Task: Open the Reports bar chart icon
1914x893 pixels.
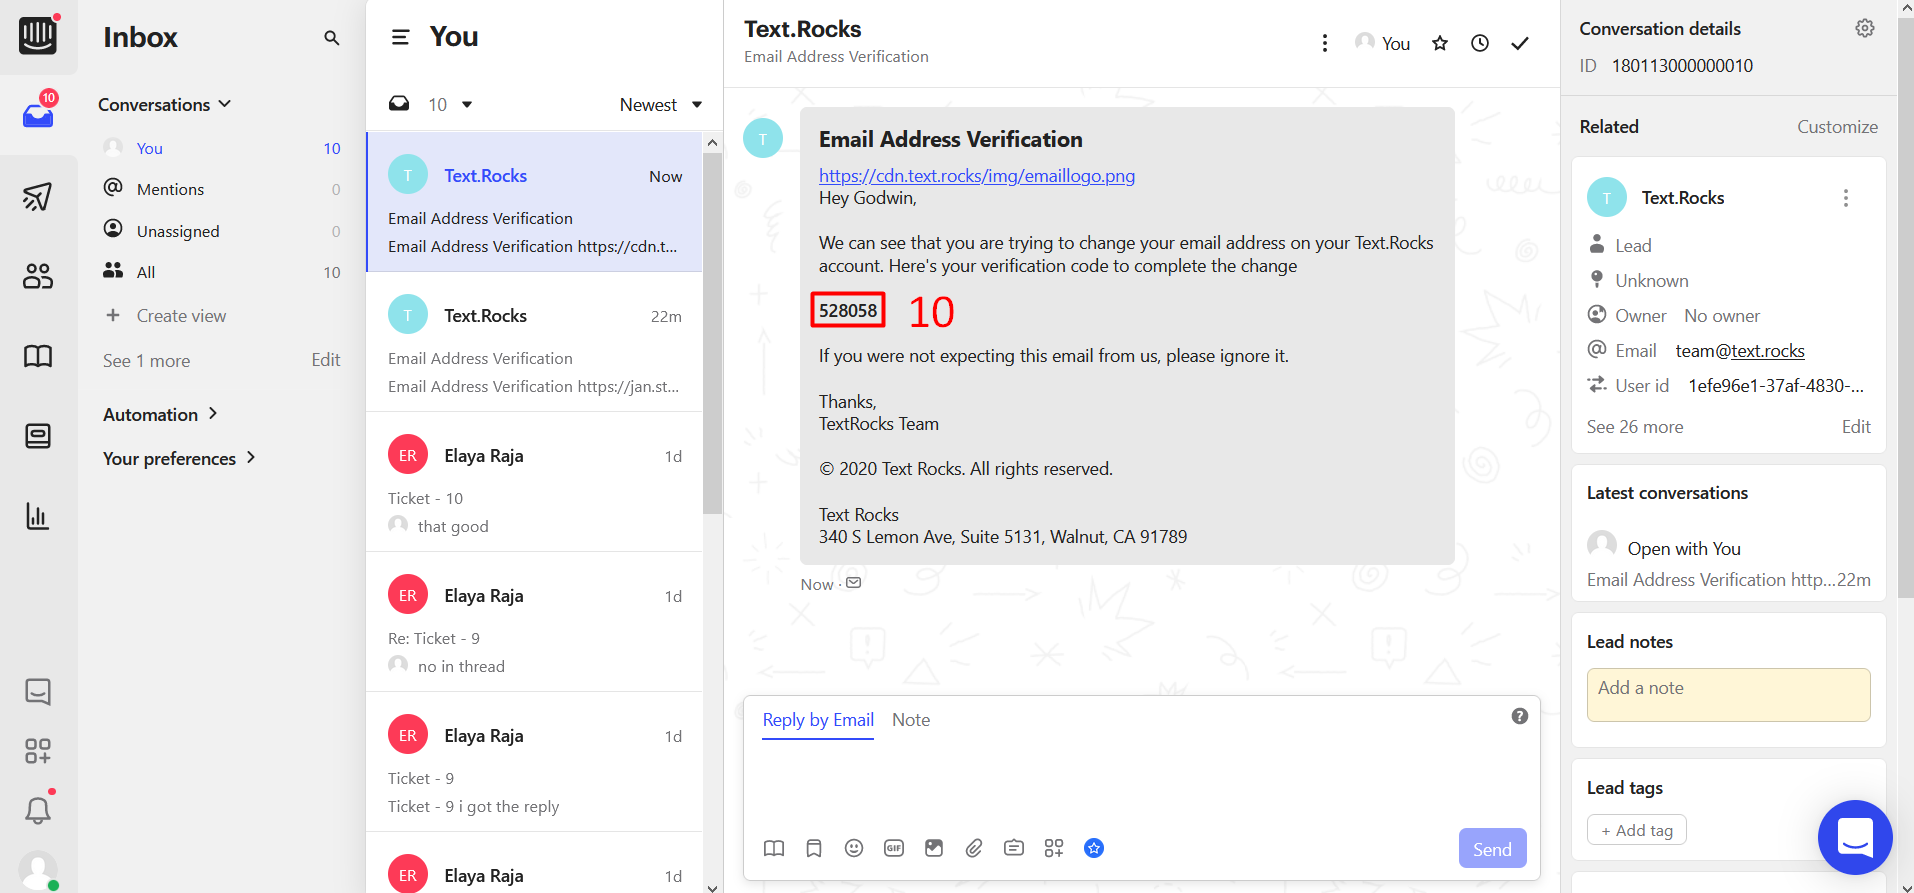Action: click(38, 516)
